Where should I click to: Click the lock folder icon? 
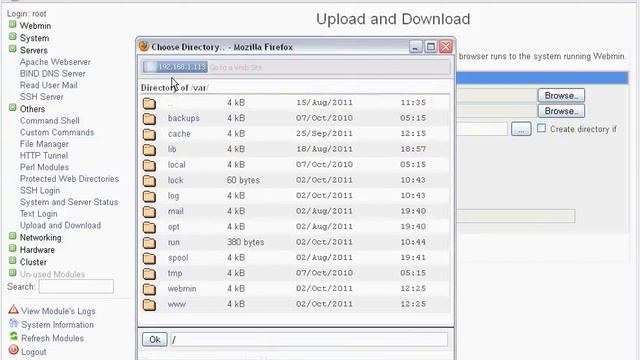(149, 180)
